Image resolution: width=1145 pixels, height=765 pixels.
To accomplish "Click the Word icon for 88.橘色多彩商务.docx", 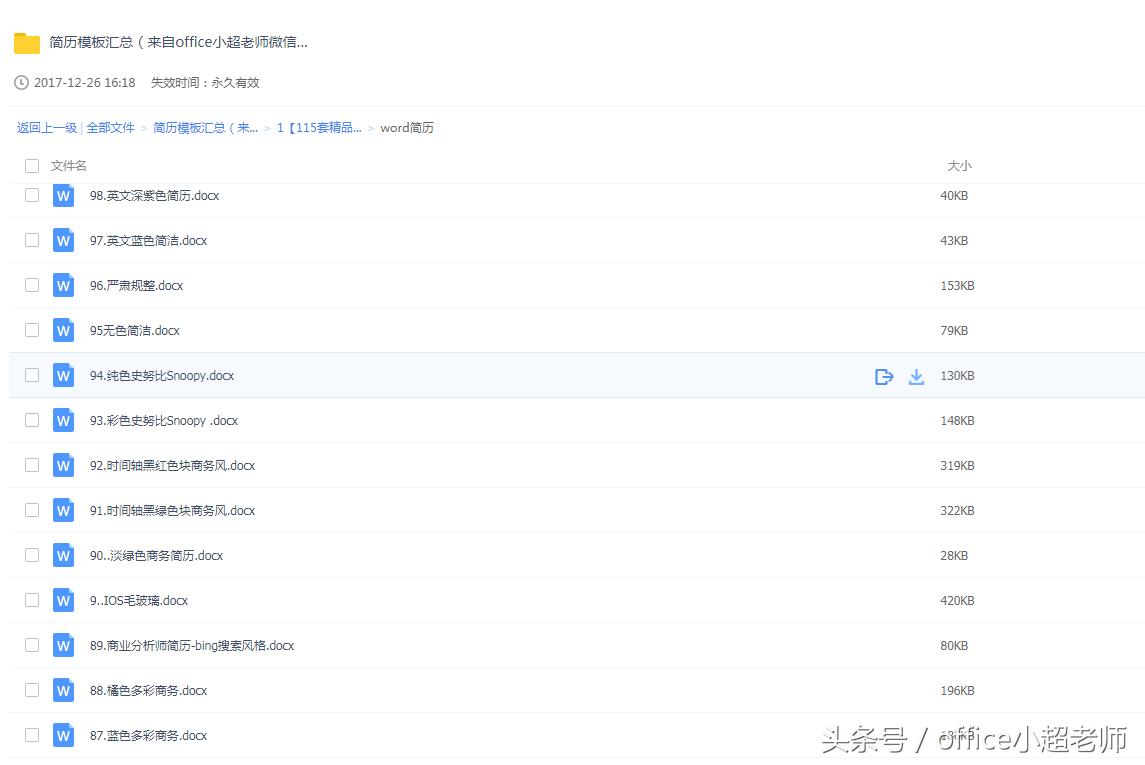I will coord(63,690).
